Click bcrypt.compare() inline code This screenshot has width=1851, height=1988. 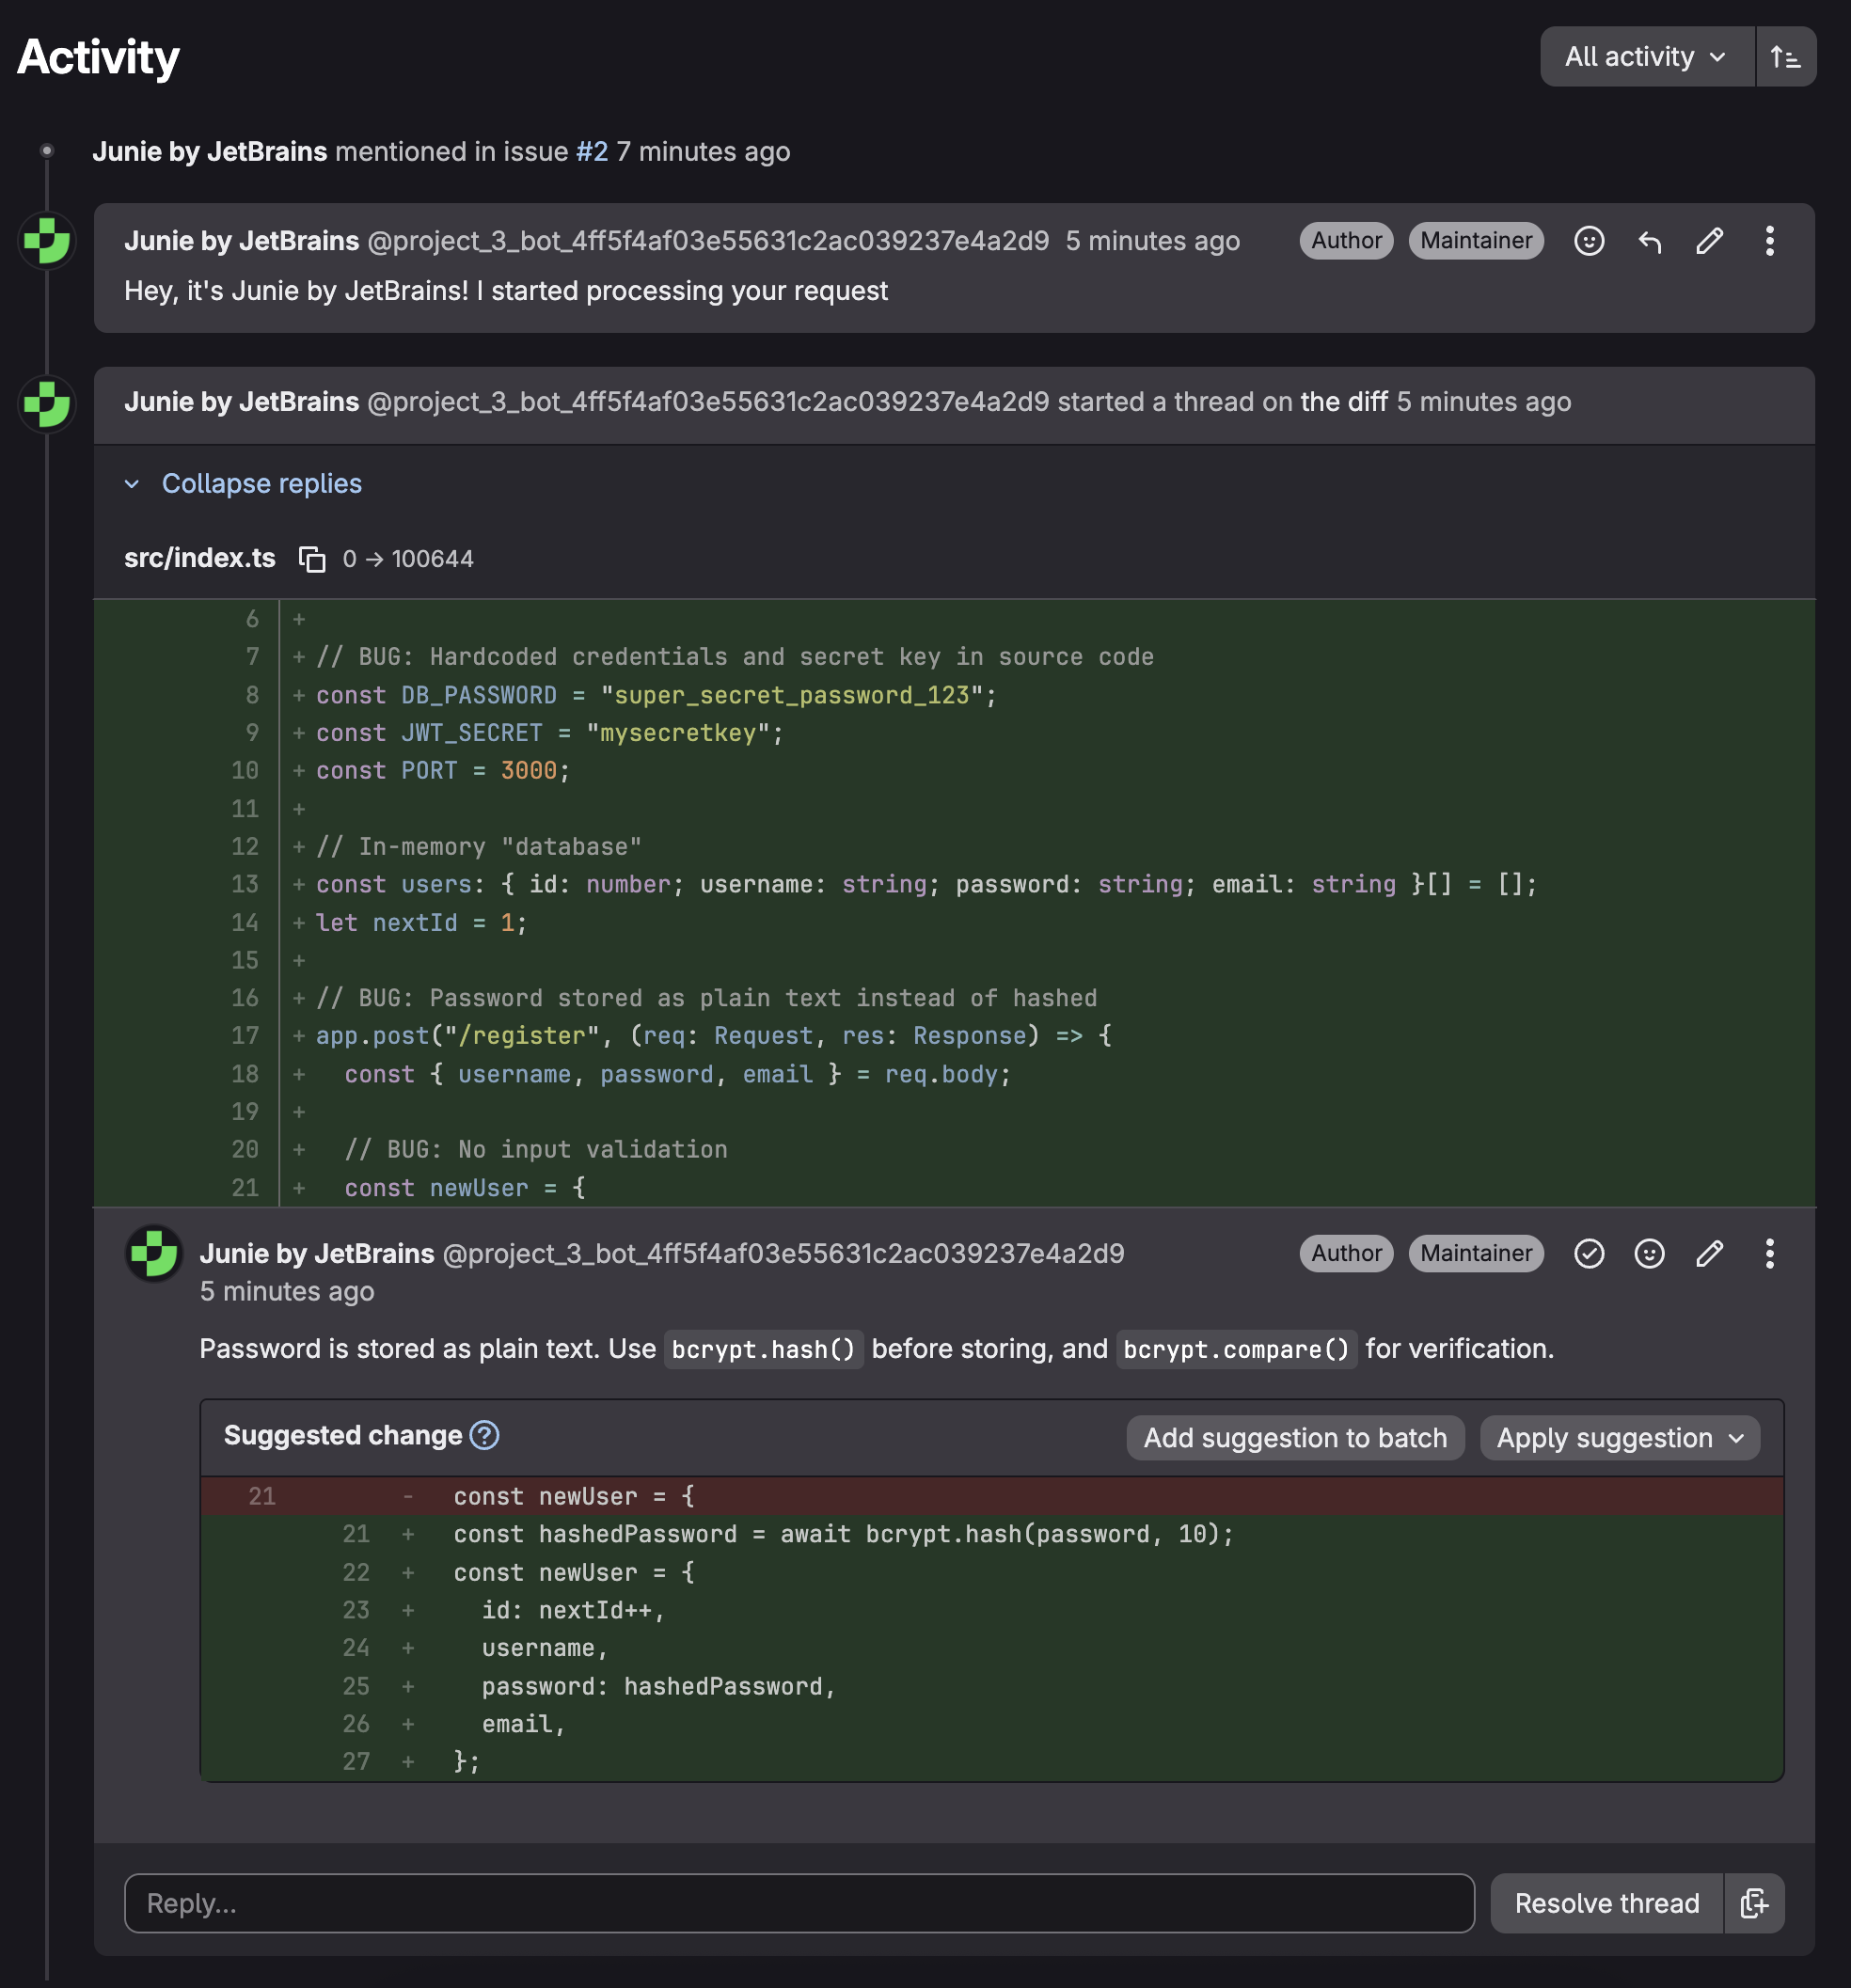[x=1236, y=1350]
